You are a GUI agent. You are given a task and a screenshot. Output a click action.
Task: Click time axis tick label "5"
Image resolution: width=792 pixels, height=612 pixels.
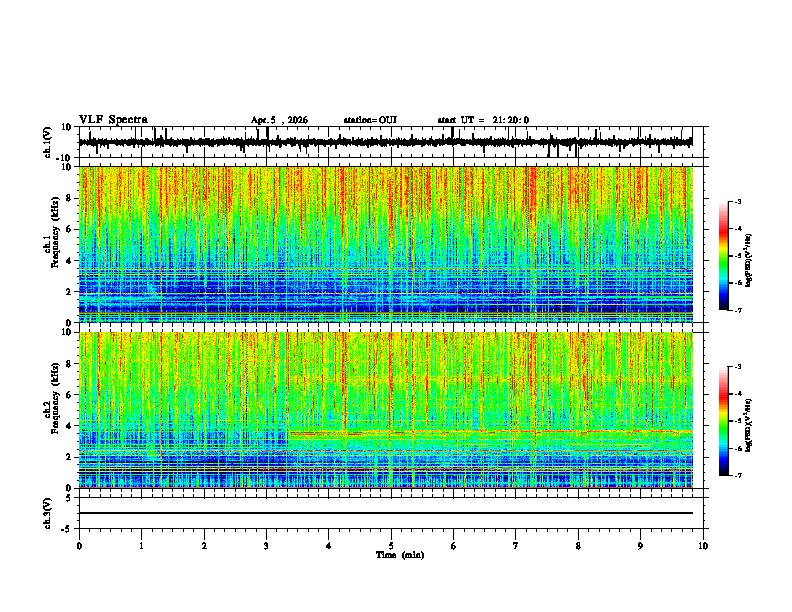tap(391, 546)
